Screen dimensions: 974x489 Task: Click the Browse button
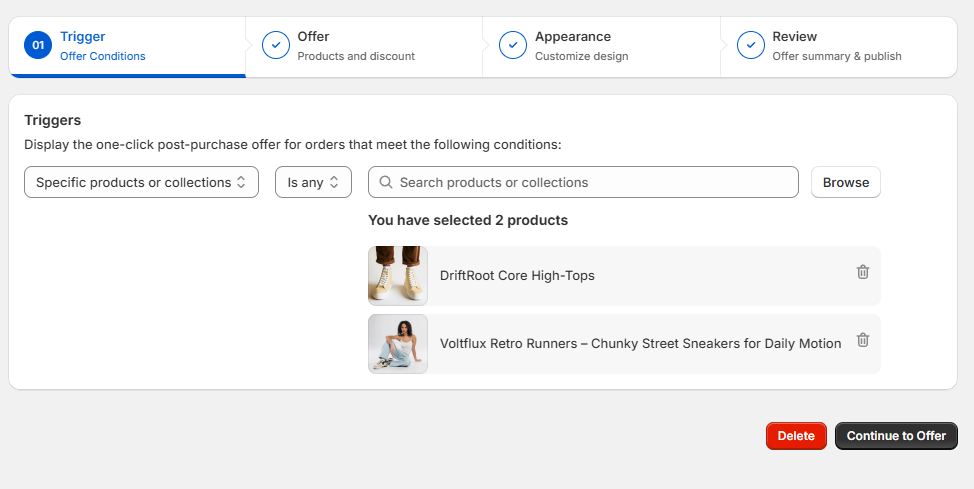[x=846, y=182]
